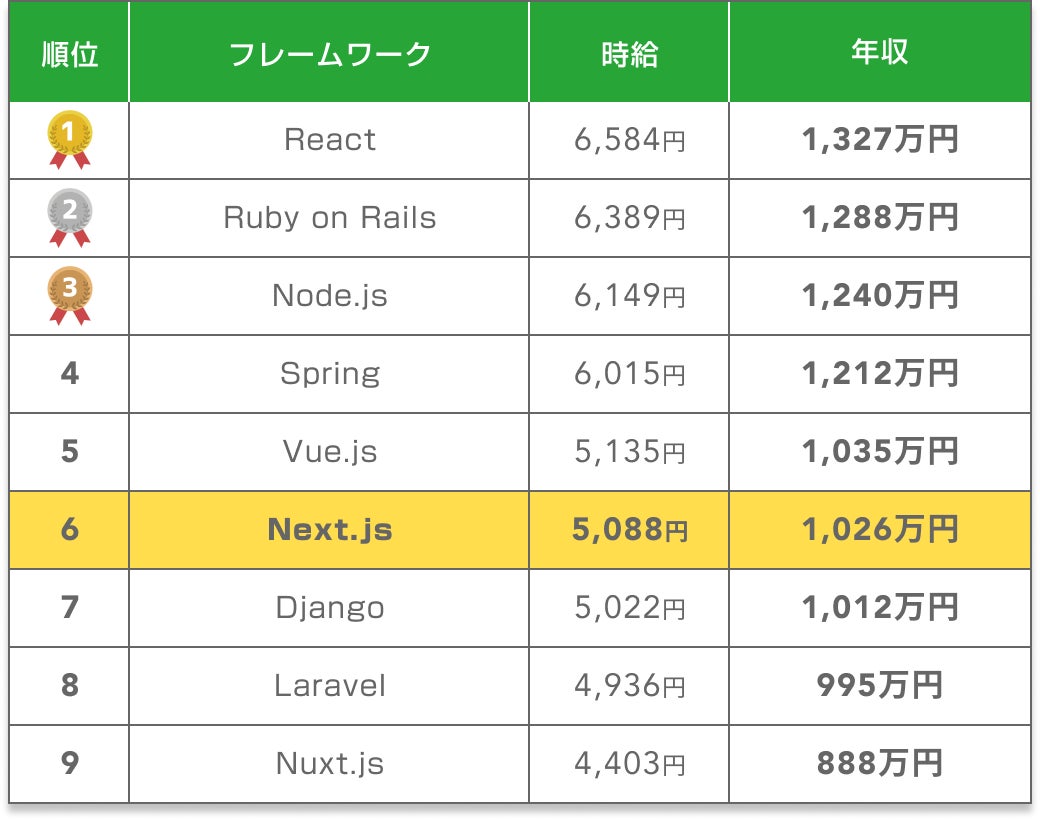Click the 5,088円 hourly wage cell
Viewport: 1040px width, 820px height.
[629, 529]
